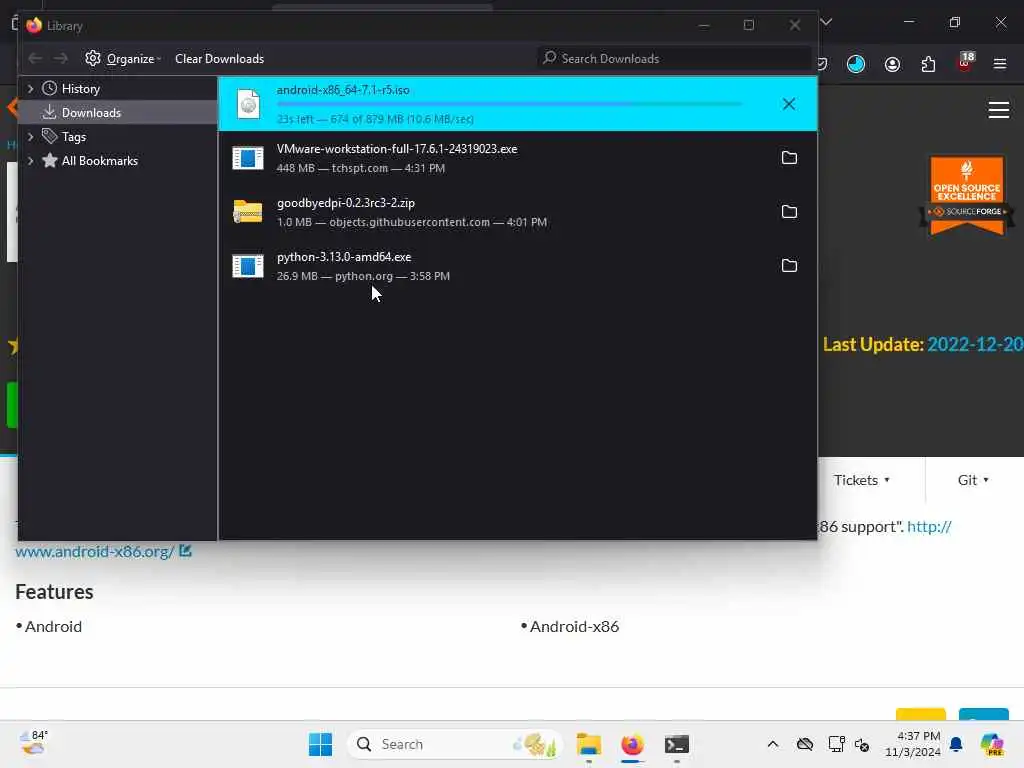Click Last Update date 2022-12-20
This screenshot has height=768, width=1024.
975,344
